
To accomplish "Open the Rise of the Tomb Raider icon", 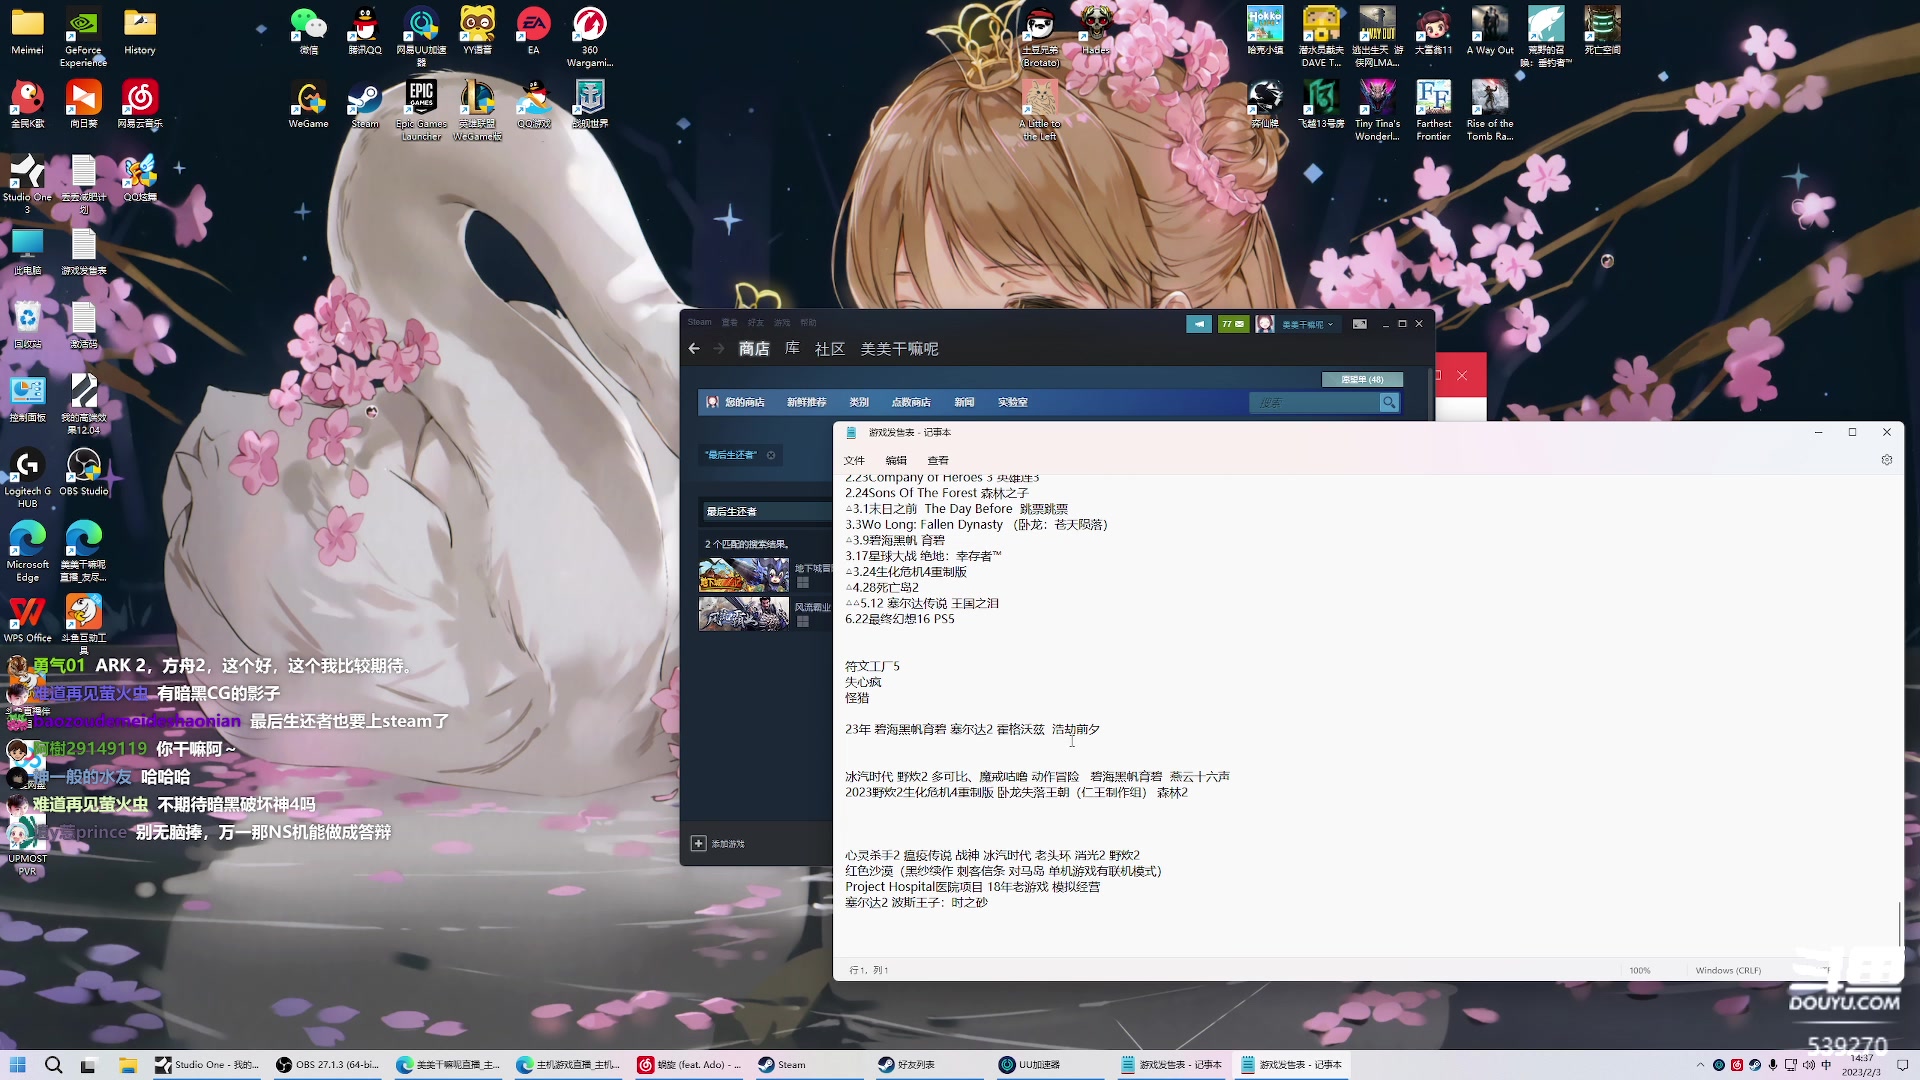I will coord(1490,110).
